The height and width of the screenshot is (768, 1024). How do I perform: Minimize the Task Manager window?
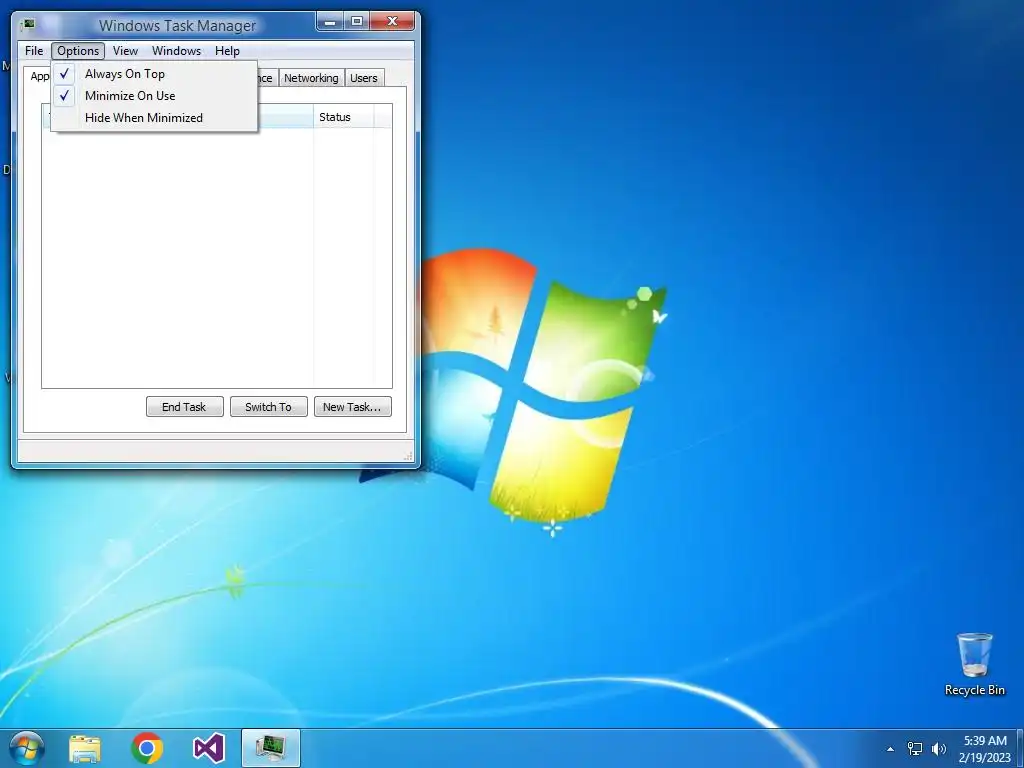tap(330, 22)
